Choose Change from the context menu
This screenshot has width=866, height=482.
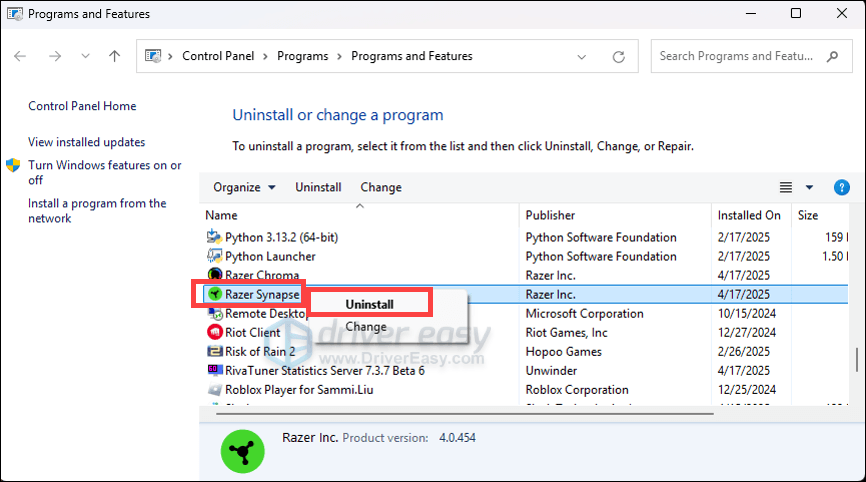[366, 326]
